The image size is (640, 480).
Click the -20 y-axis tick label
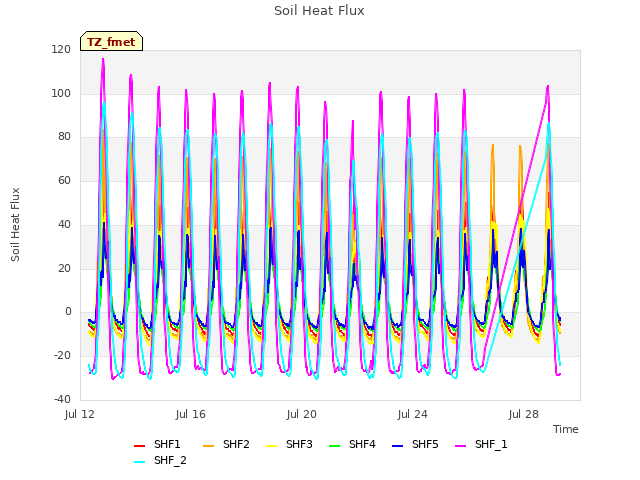pyautogui.click(x=62, y=356)
